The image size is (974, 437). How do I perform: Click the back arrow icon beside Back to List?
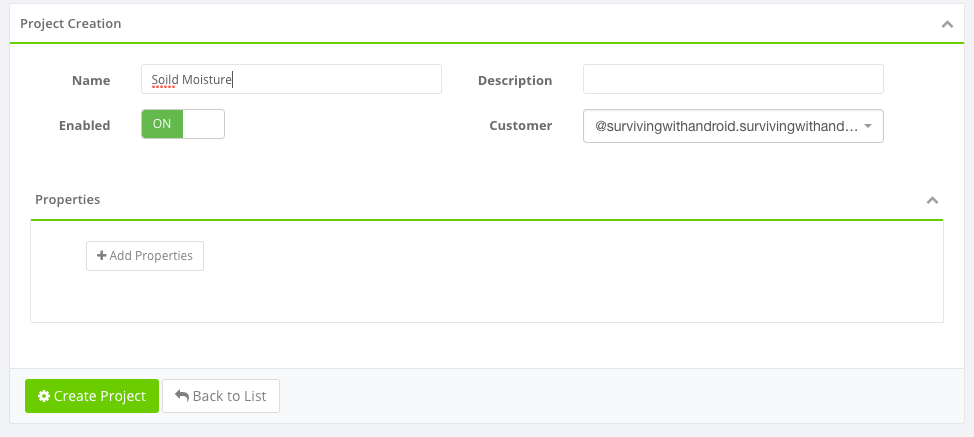click(x=182, y=396)
